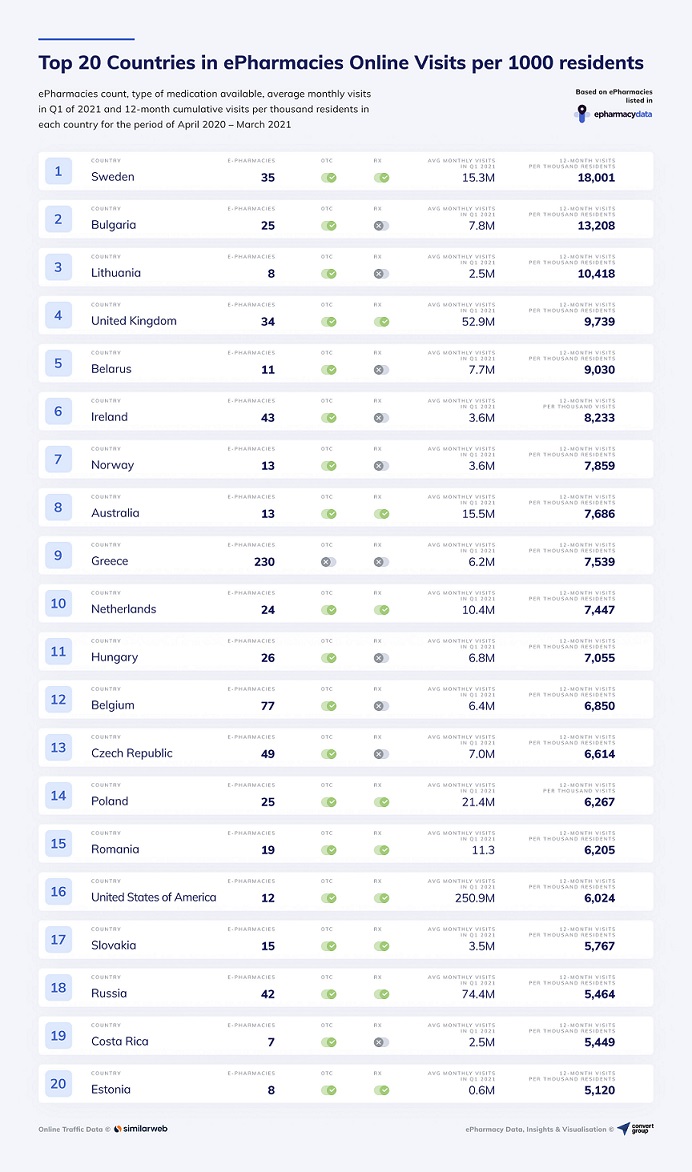
Task: Toggle the RX switch for Bulgaria
Action: click(381, 226)
